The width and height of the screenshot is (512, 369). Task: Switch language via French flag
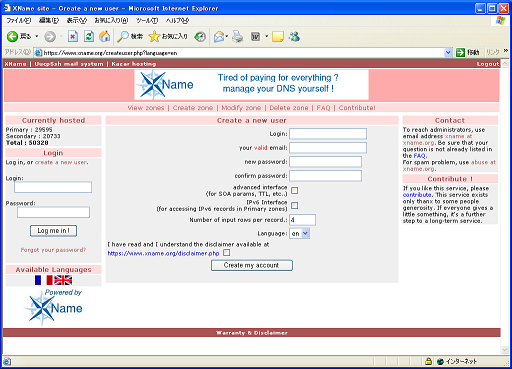click(x=44, y=280)
